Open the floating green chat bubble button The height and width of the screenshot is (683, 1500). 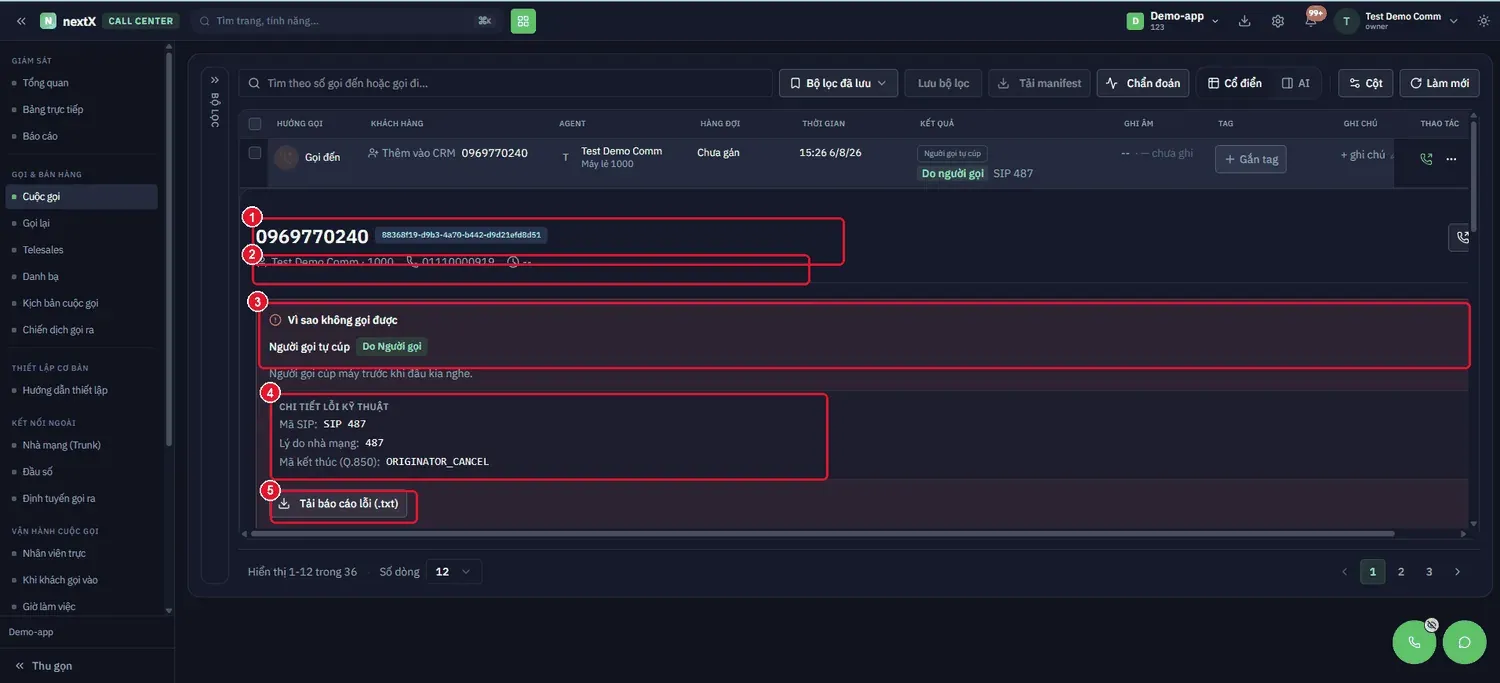1464,642
